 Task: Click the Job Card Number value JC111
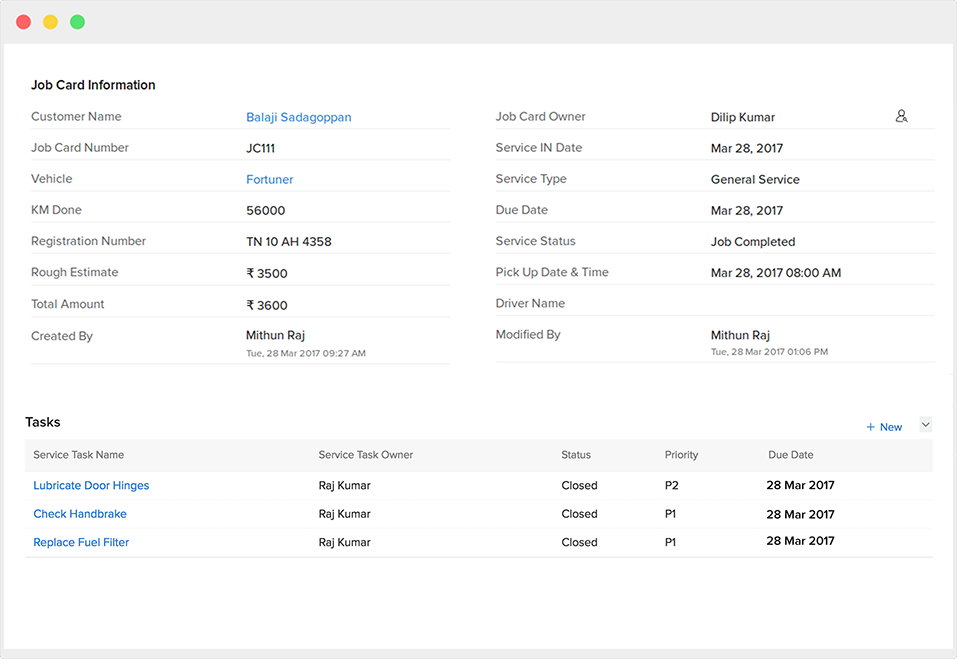[x=260, y=148]
